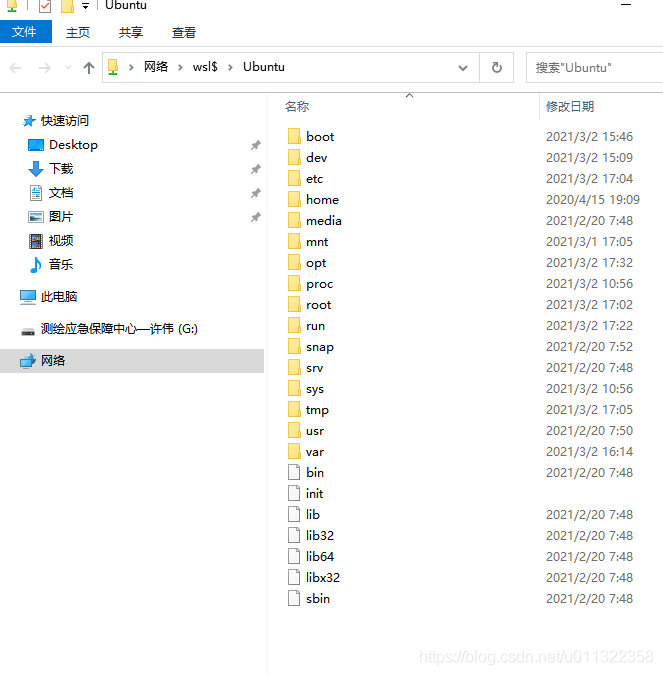Open 图片 folder in quick access
Image resolution: width=663 pixels, height=675 pixels.
click(x=61, y=217)
